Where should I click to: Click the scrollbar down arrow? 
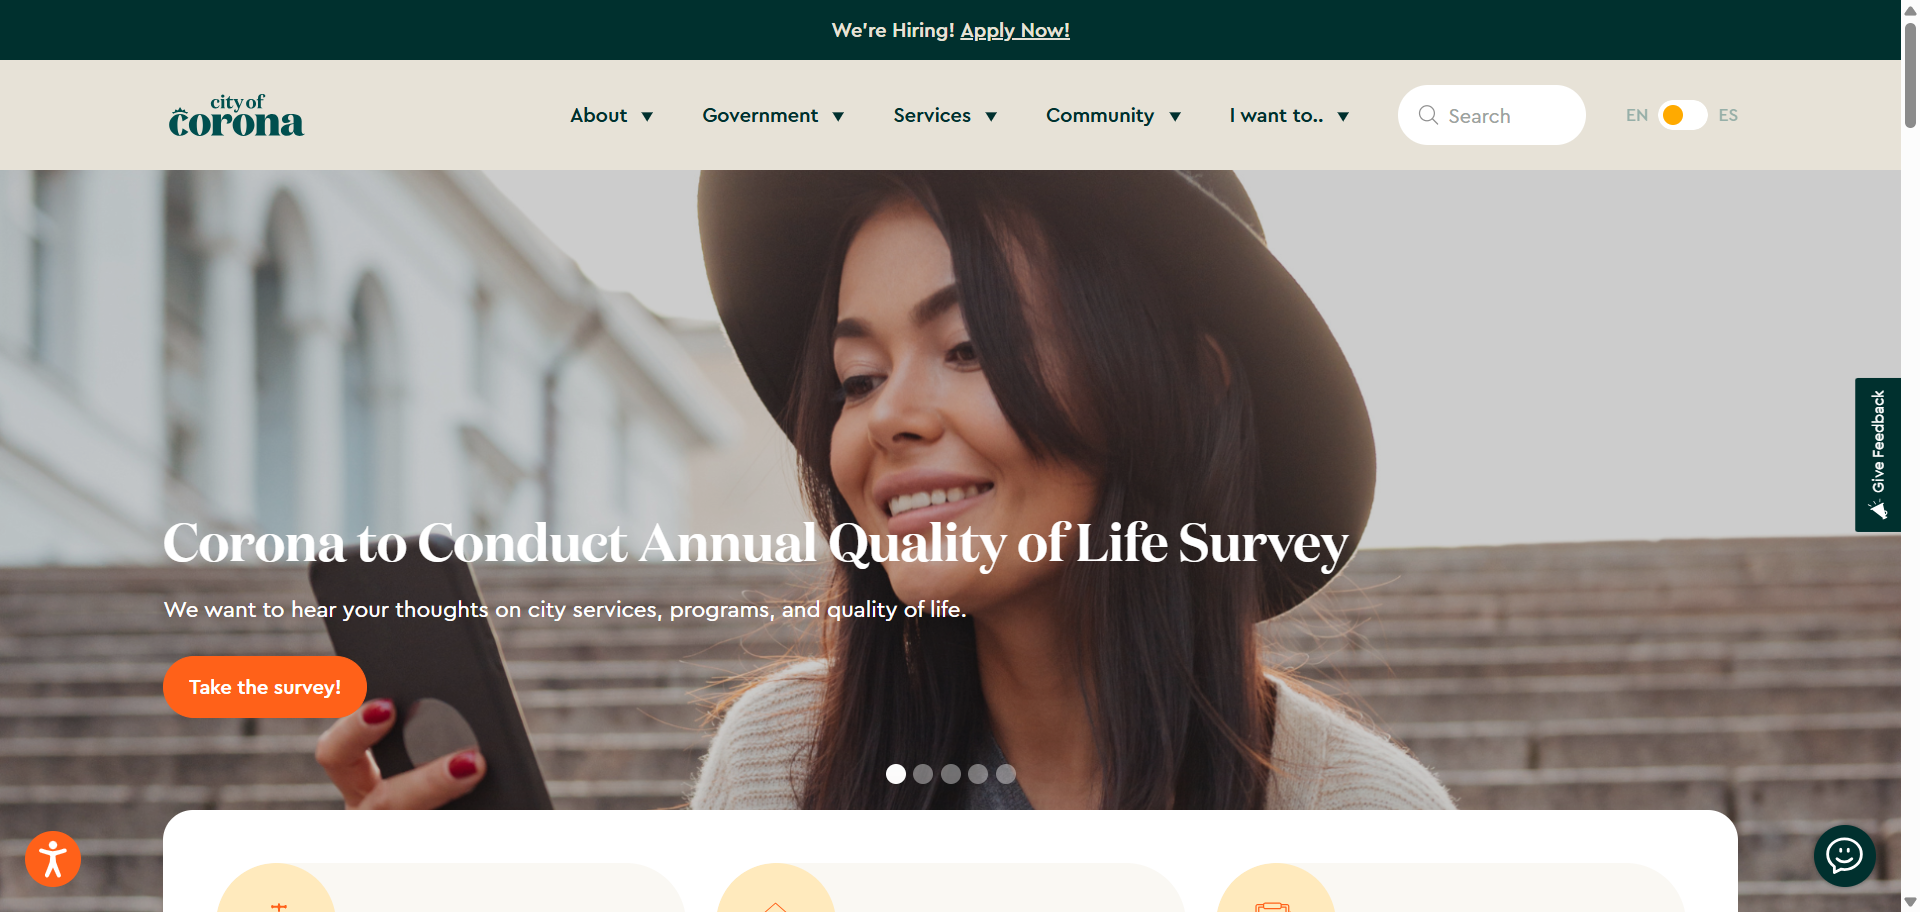pos(1910,902)
